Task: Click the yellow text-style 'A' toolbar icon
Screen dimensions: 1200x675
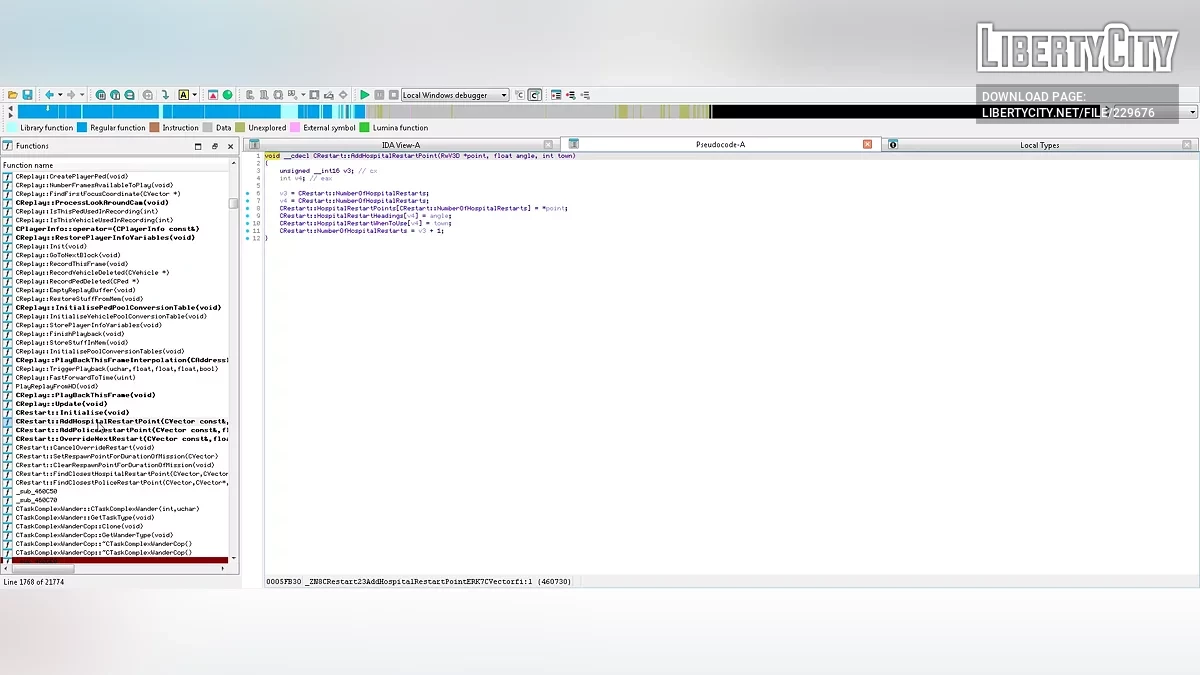Action: (x=183, y=95)
